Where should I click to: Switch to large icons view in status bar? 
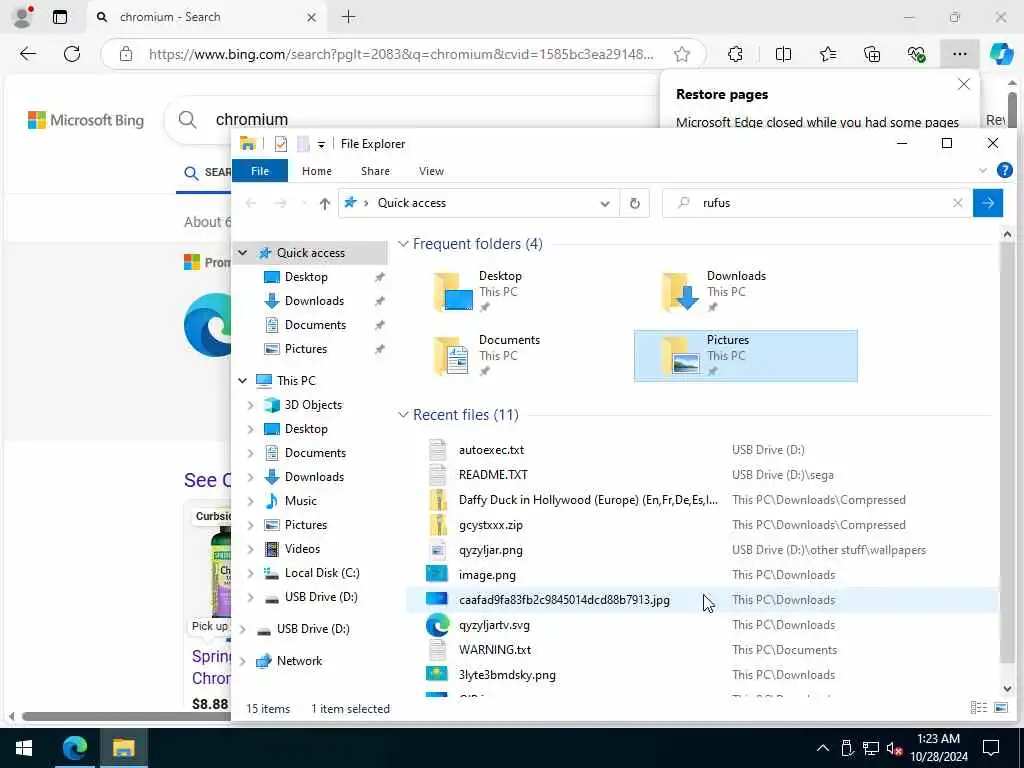coord(1000,708)
